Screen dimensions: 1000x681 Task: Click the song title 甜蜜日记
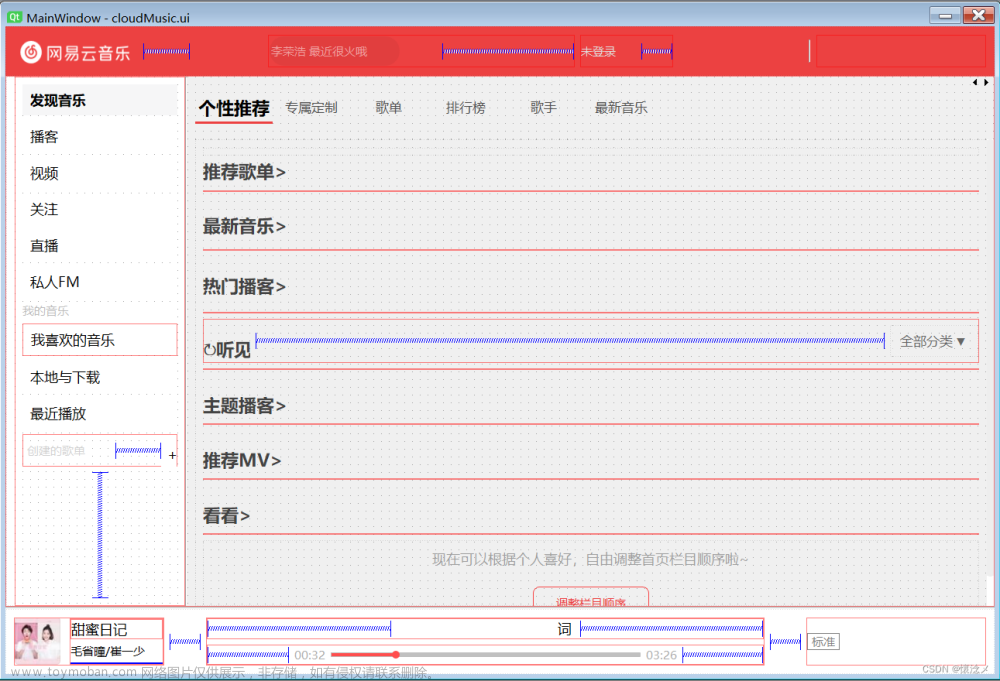coord(99,630)
